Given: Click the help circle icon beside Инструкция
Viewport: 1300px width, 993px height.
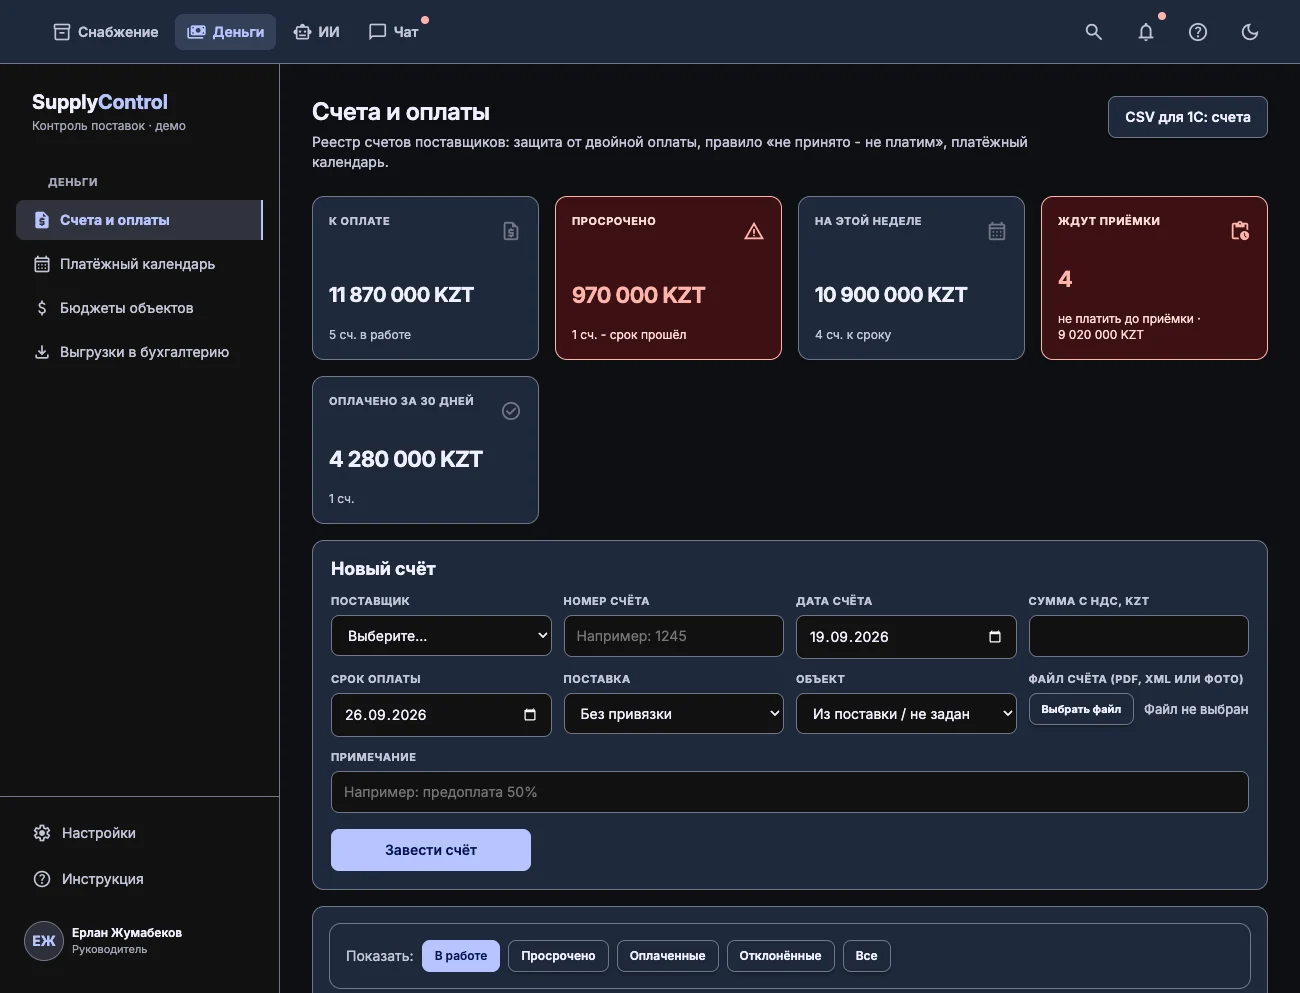Looking at the screenshot, I should click(42, 879).
